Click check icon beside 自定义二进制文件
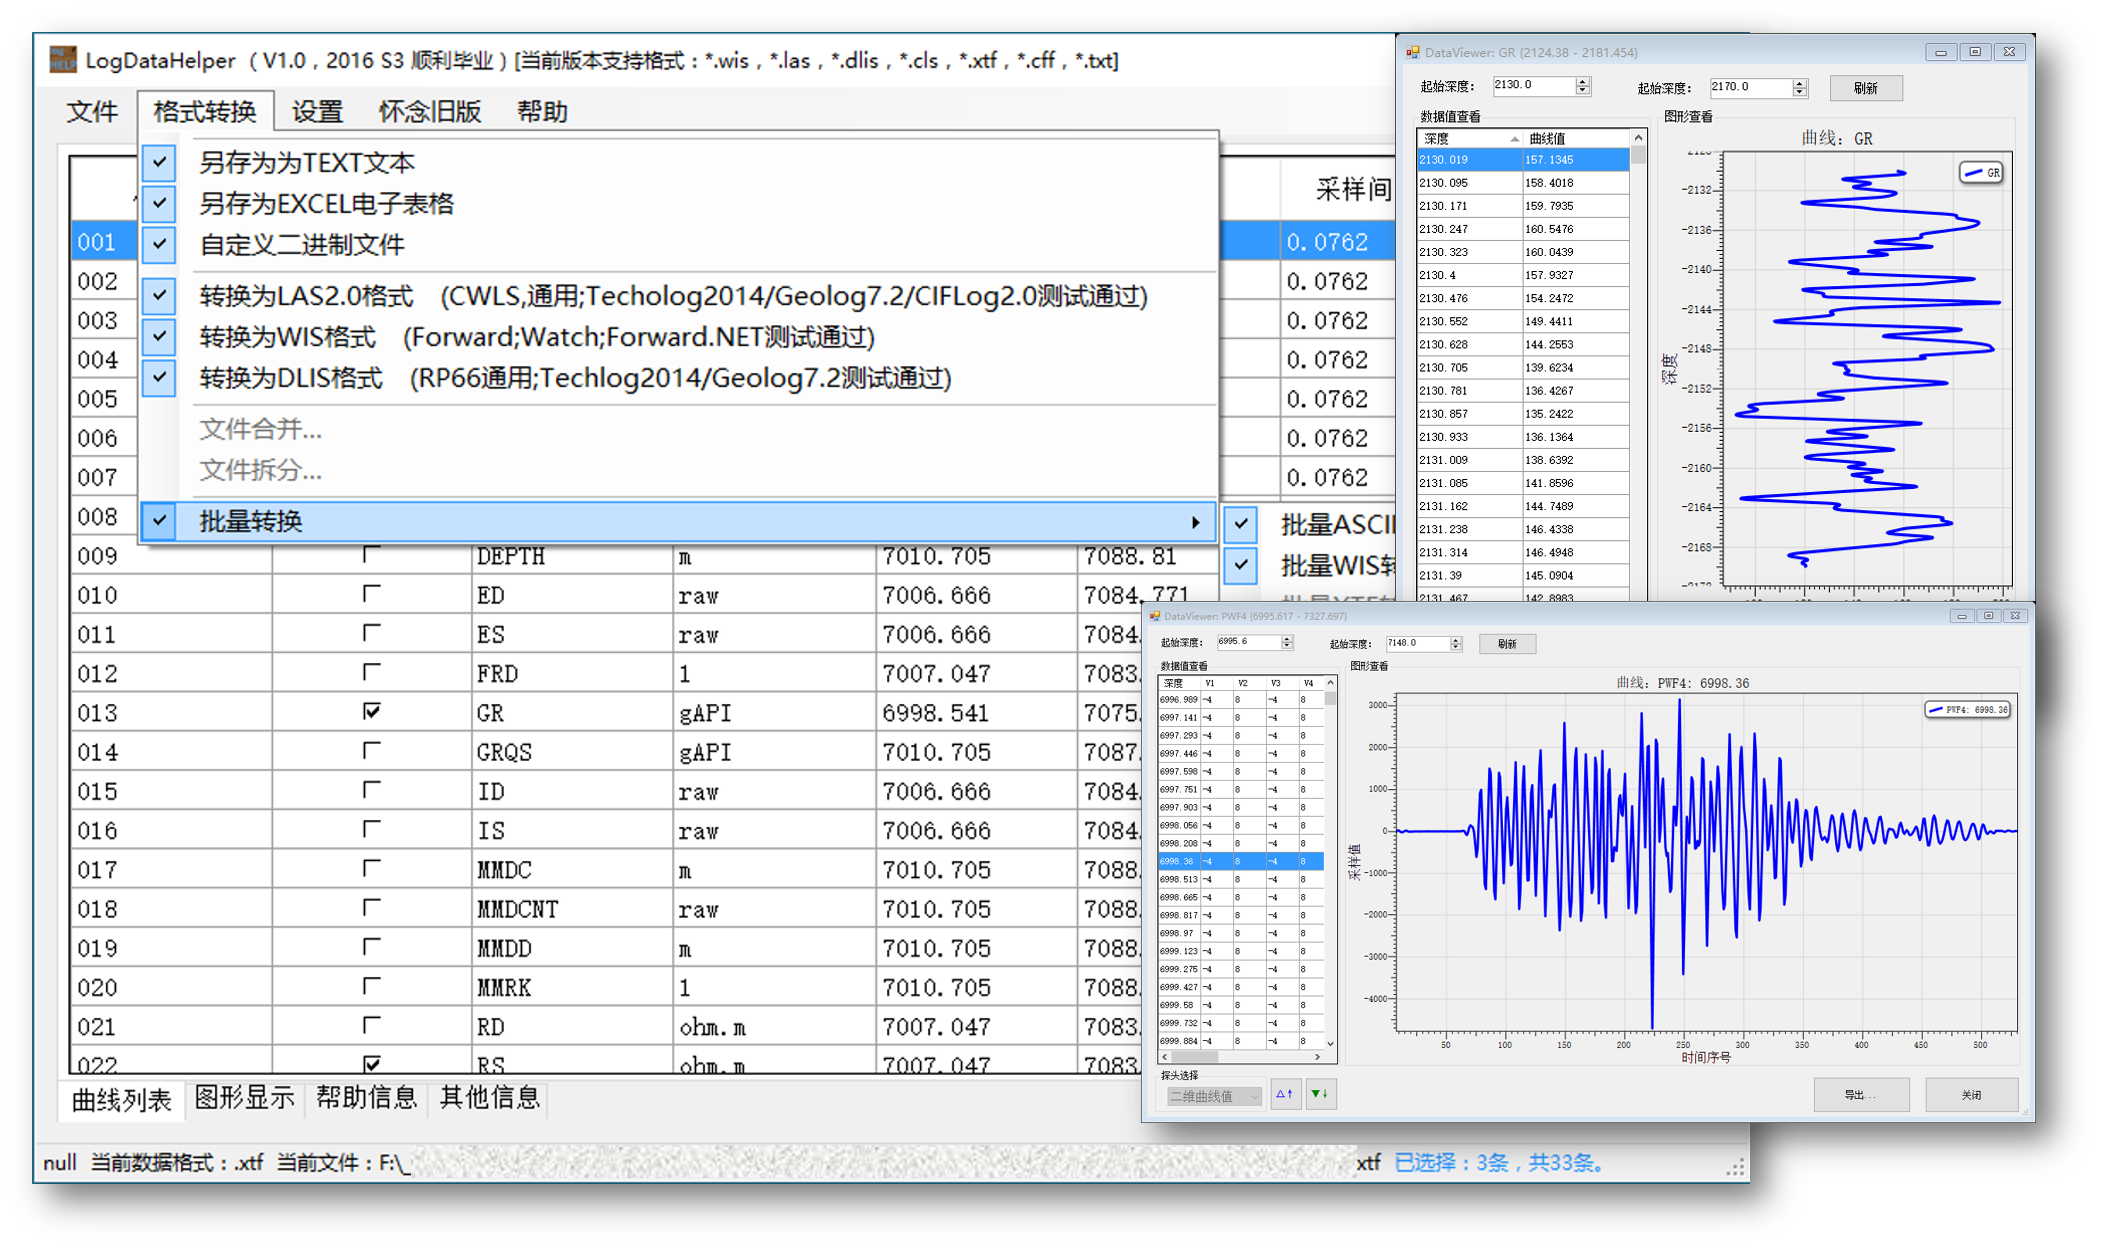 160,244
